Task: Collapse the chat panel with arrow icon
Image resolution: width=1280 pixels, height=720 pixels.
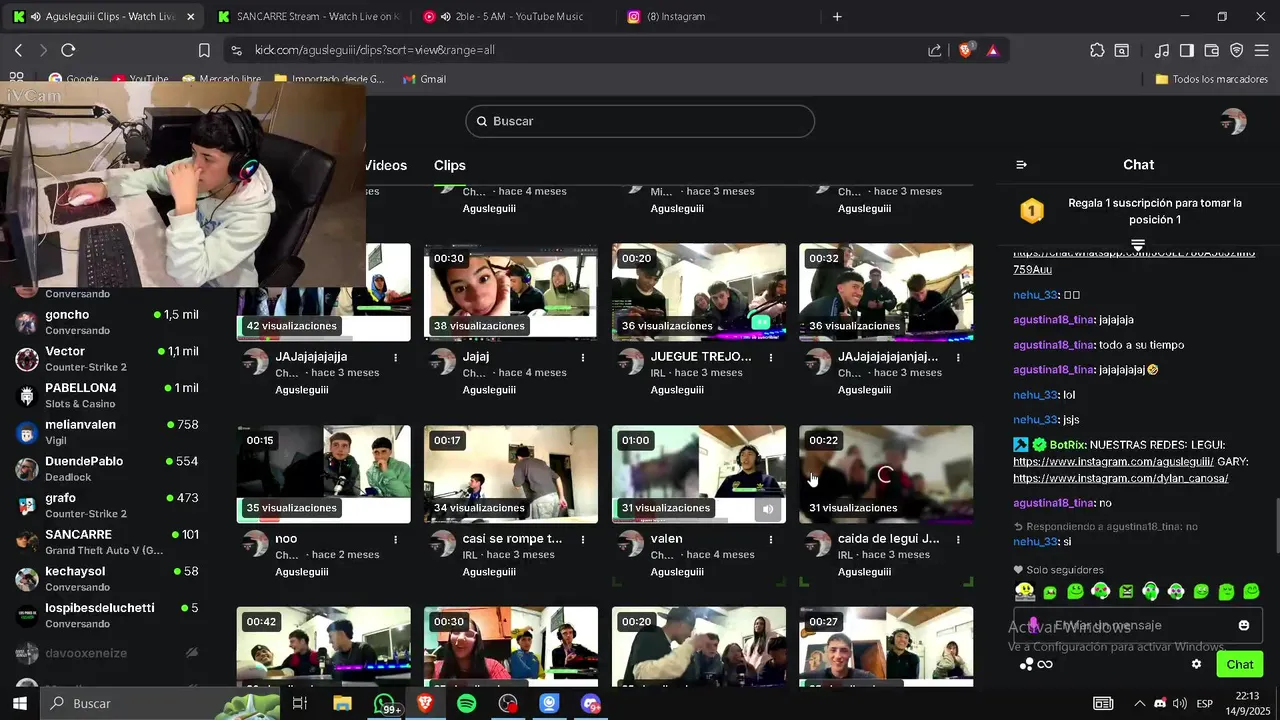Action: (x=1021, y=165)
